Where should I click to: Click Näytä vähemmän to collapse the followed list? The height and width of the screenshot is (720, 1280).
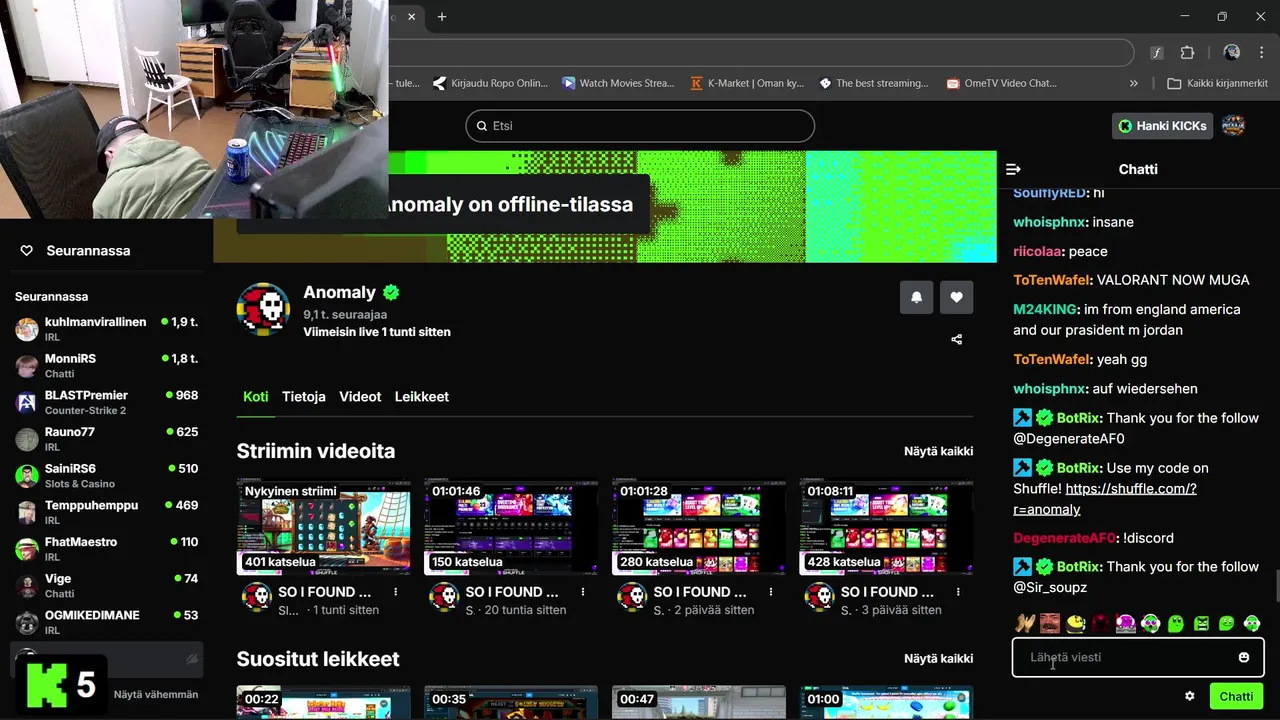coord(156,694)
